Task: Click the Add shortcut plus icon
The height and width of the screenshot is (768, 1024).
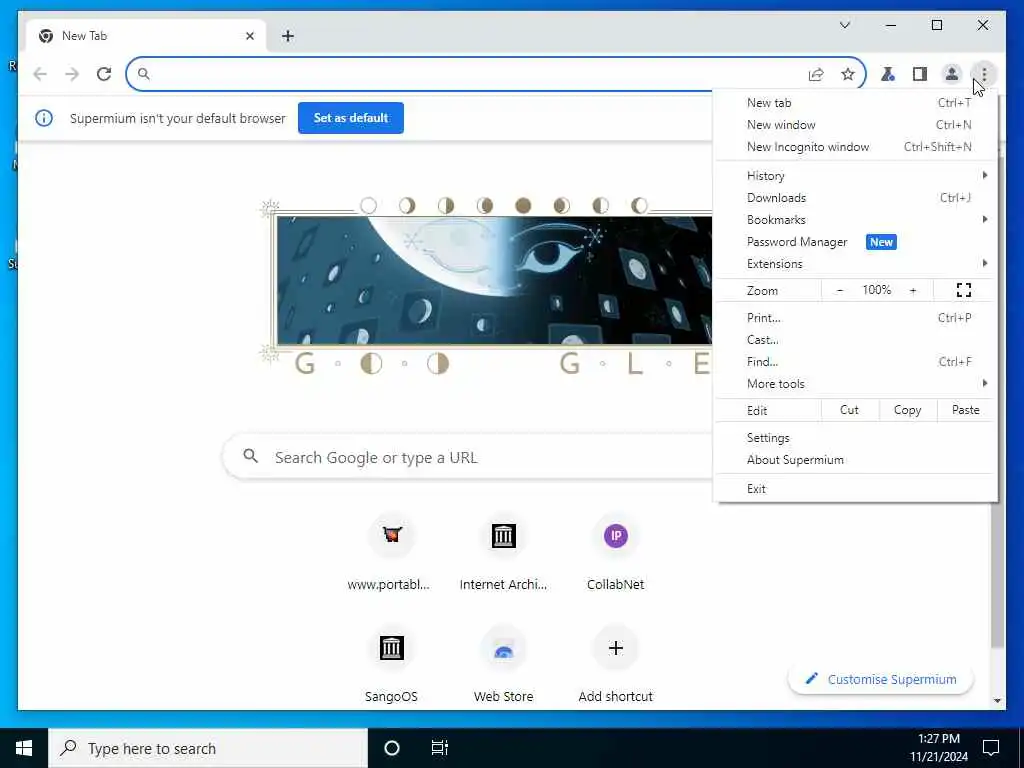Action: pos(616,648)
